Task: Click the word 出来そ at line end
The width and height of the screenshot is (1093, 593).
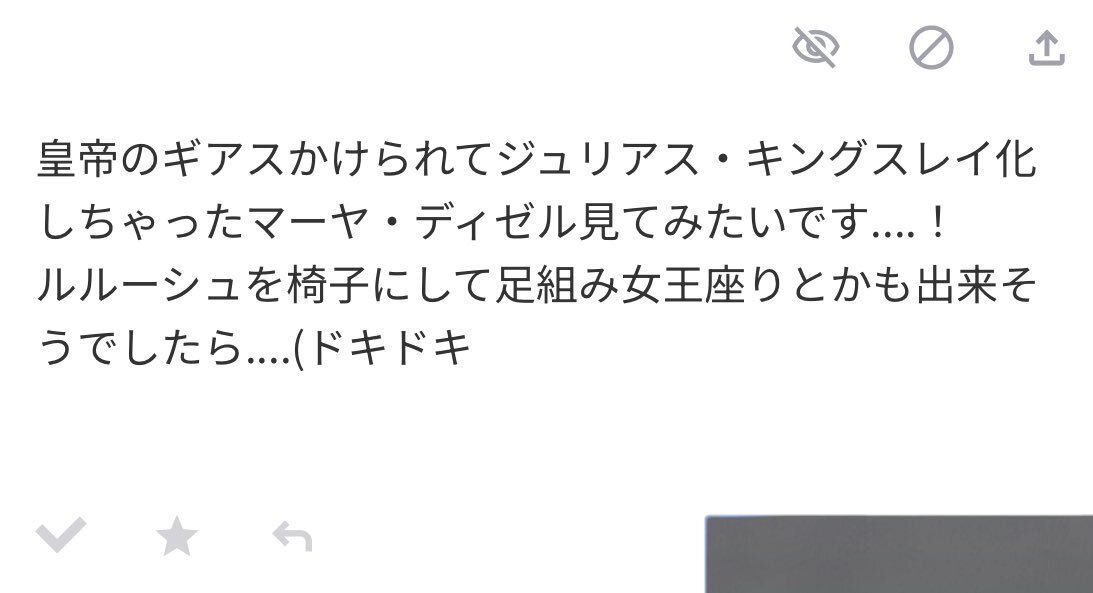Action: [976, 286]
